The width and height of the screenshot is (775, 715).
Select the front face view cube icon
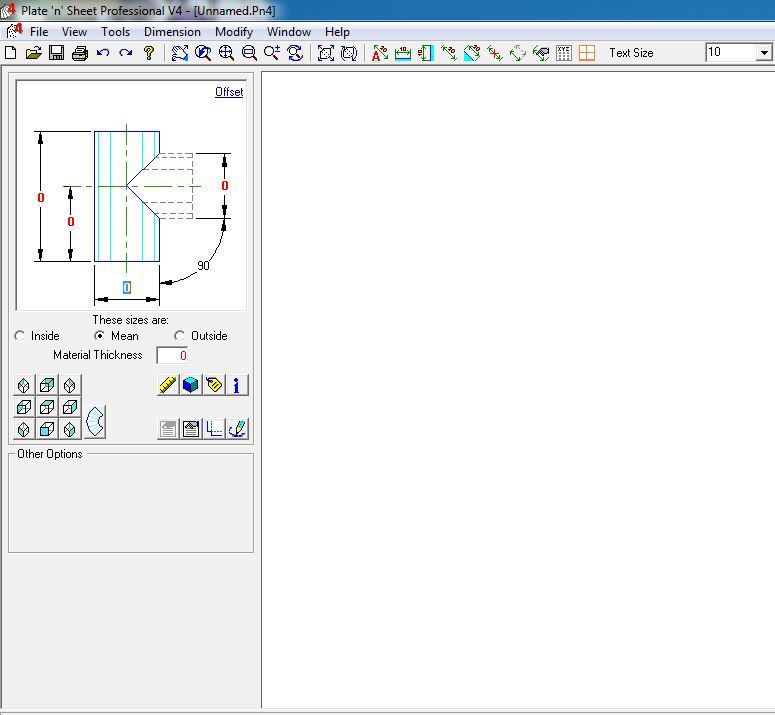[47, 429]
